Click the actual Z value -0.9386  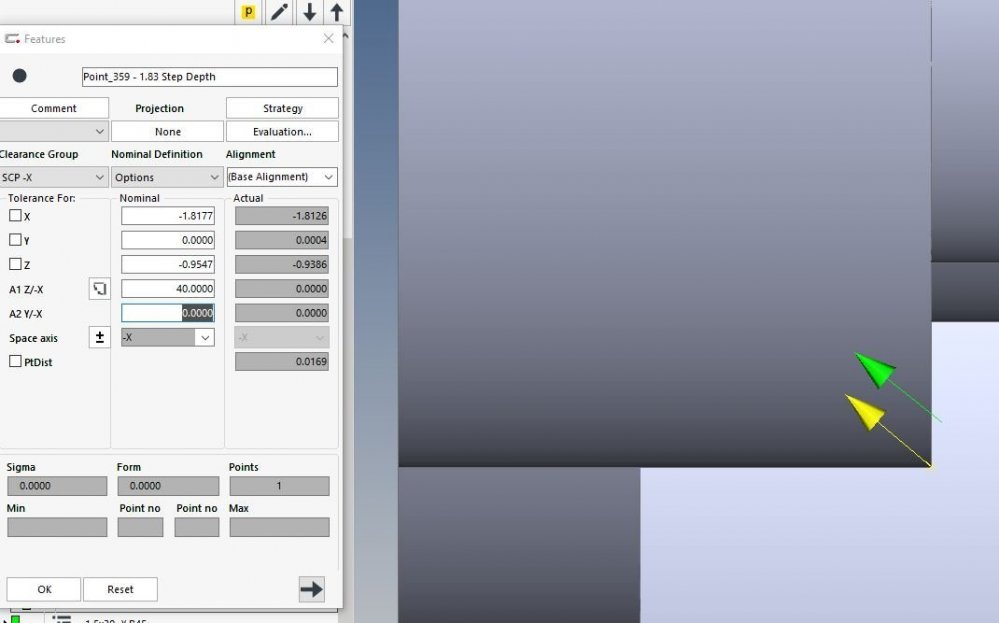(x=282, y=264)
